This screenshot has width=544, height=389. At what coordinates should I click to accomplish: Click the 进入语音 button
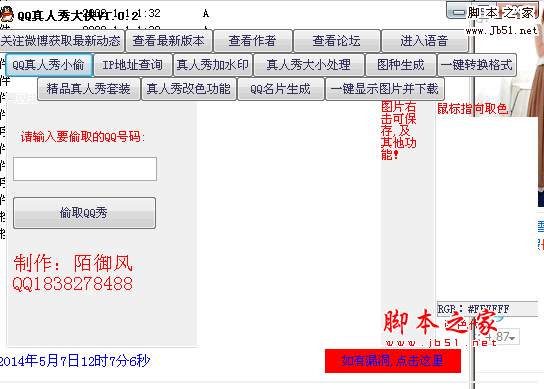[x=424, y=41]
